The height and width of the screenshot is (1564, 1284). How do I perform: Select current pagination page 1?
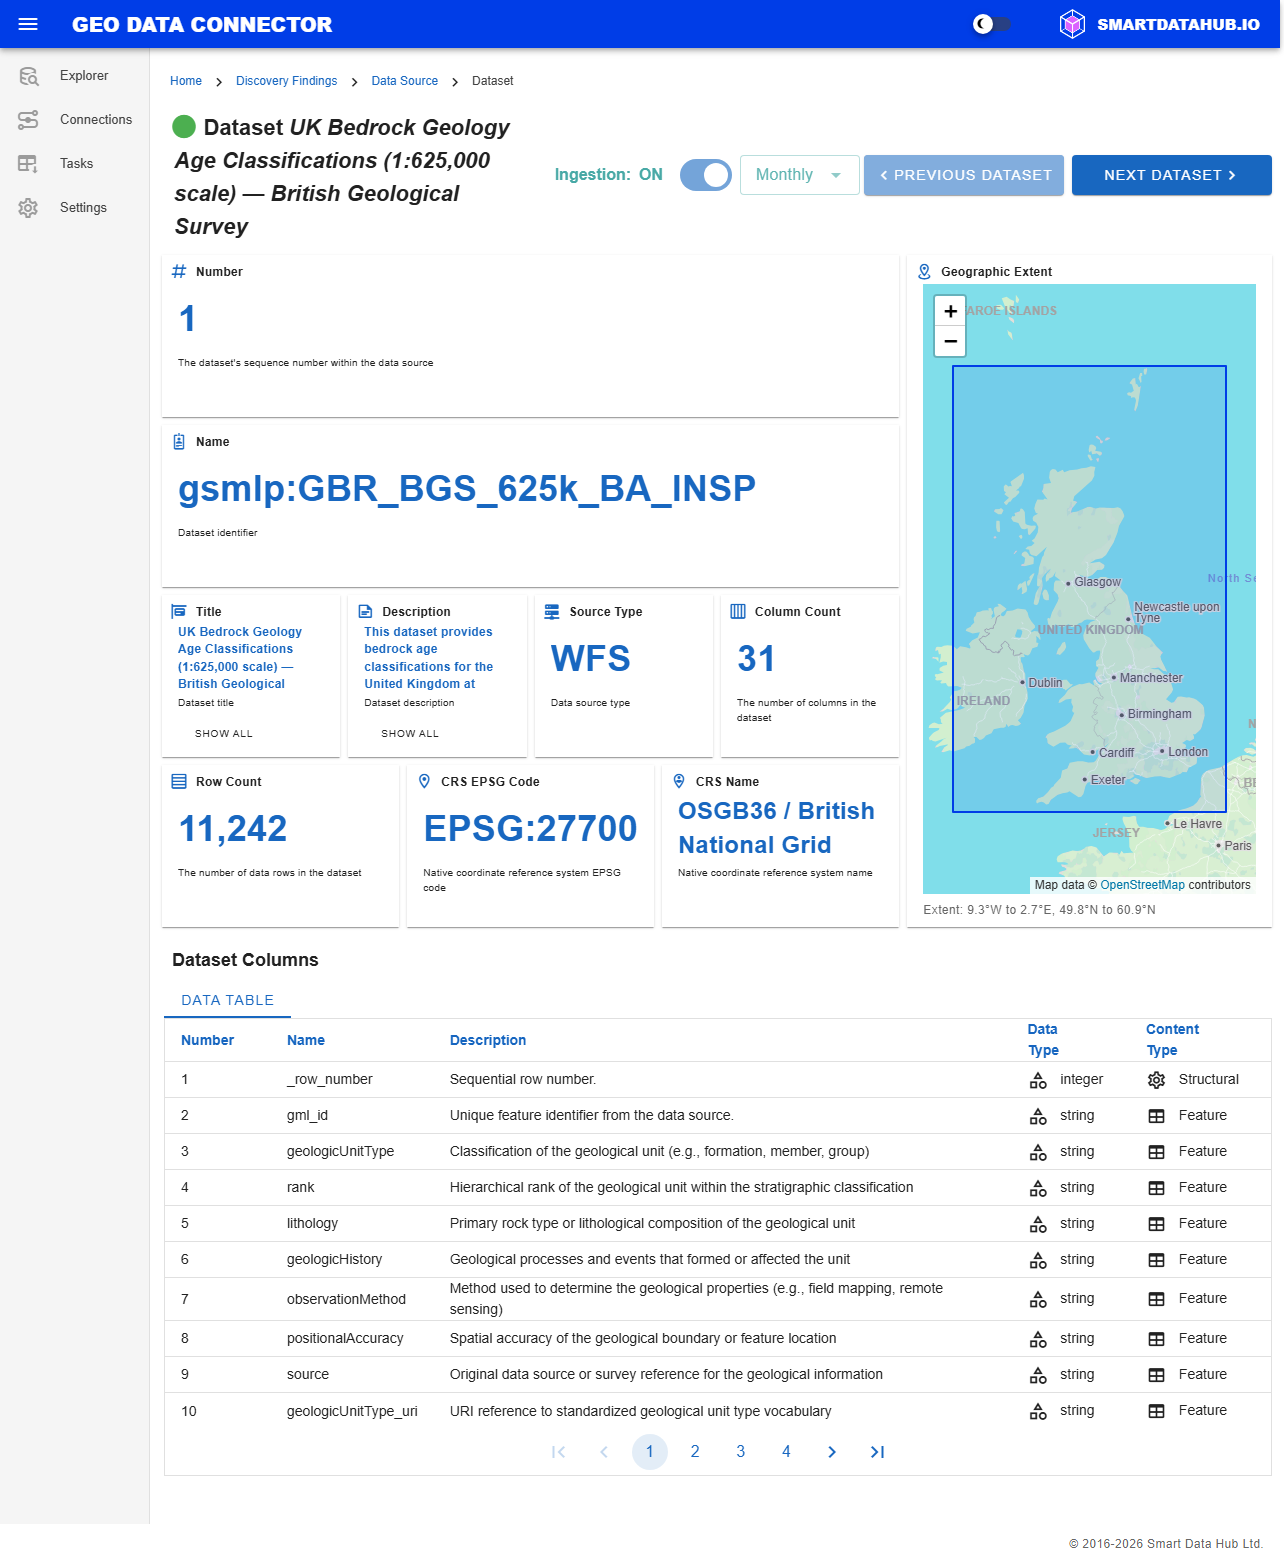coord(650,1452)
